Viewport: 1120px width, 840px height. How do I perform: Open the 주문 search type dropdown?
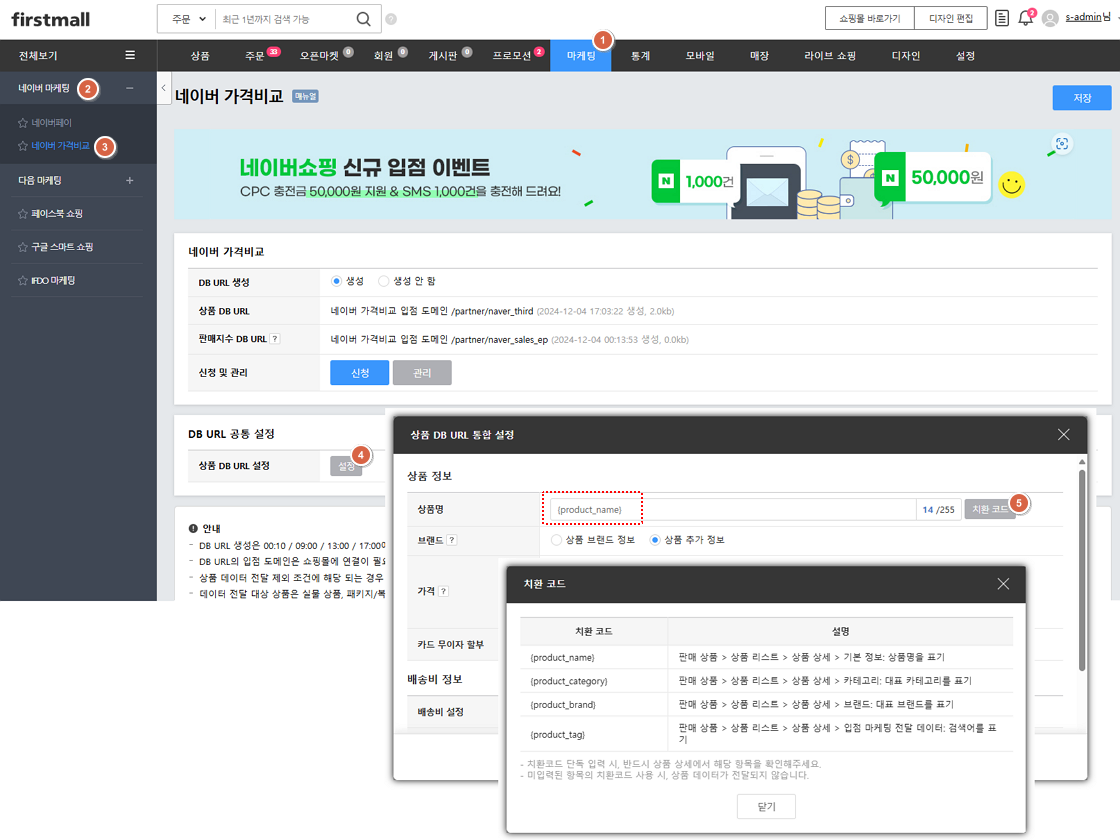click(187, 19)
